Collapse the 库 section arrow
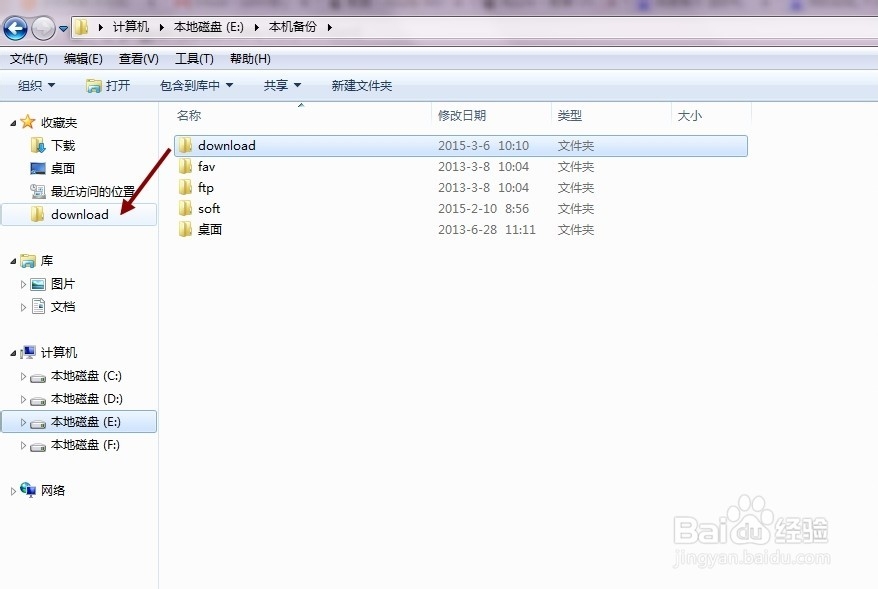This screenshot has width=878, height=589. 13,261
